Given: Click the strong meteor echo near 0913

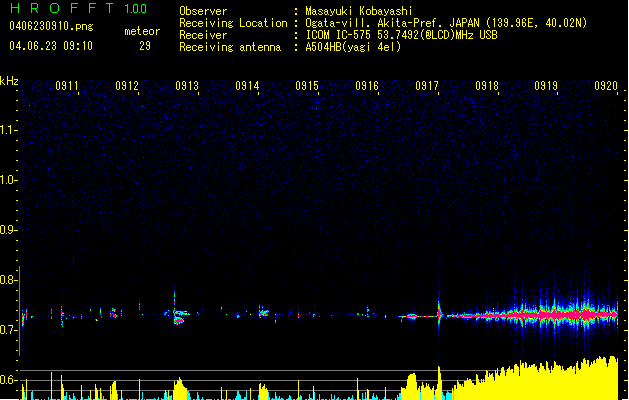Looking at the screenshot, I should pos(180,316).
